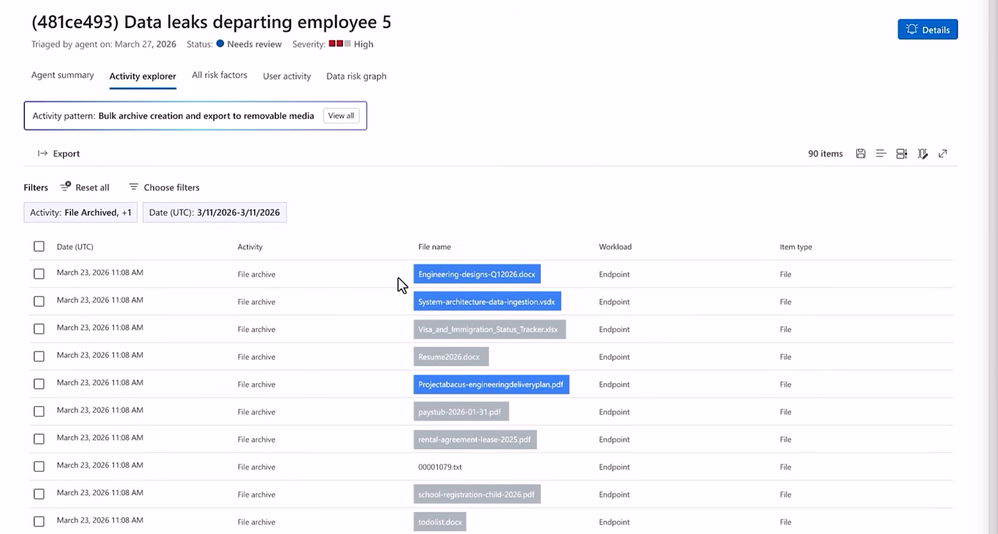Check the Visa_and_Immigration_Status_Tracker.xlsx row checkbox

click(39, 329)
